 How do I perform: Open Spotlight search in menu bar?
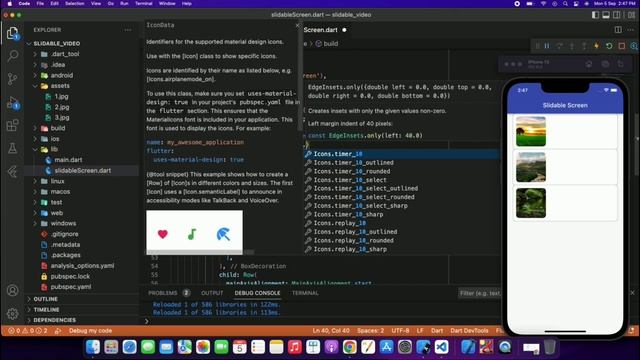565,4
